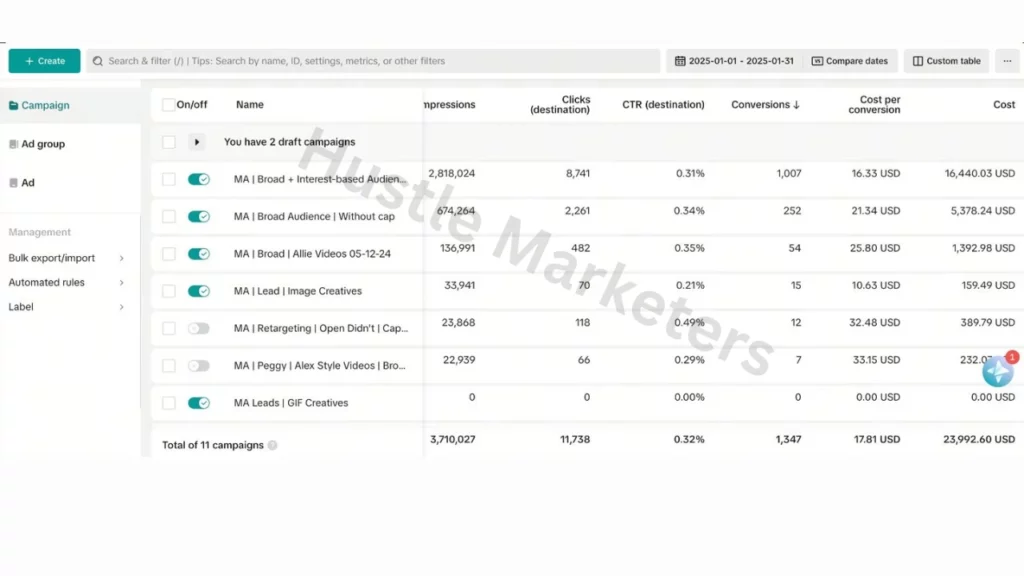This screenshot has width=1024, height=576.
Task: Open the Label submenu
Action: [121, 307]
